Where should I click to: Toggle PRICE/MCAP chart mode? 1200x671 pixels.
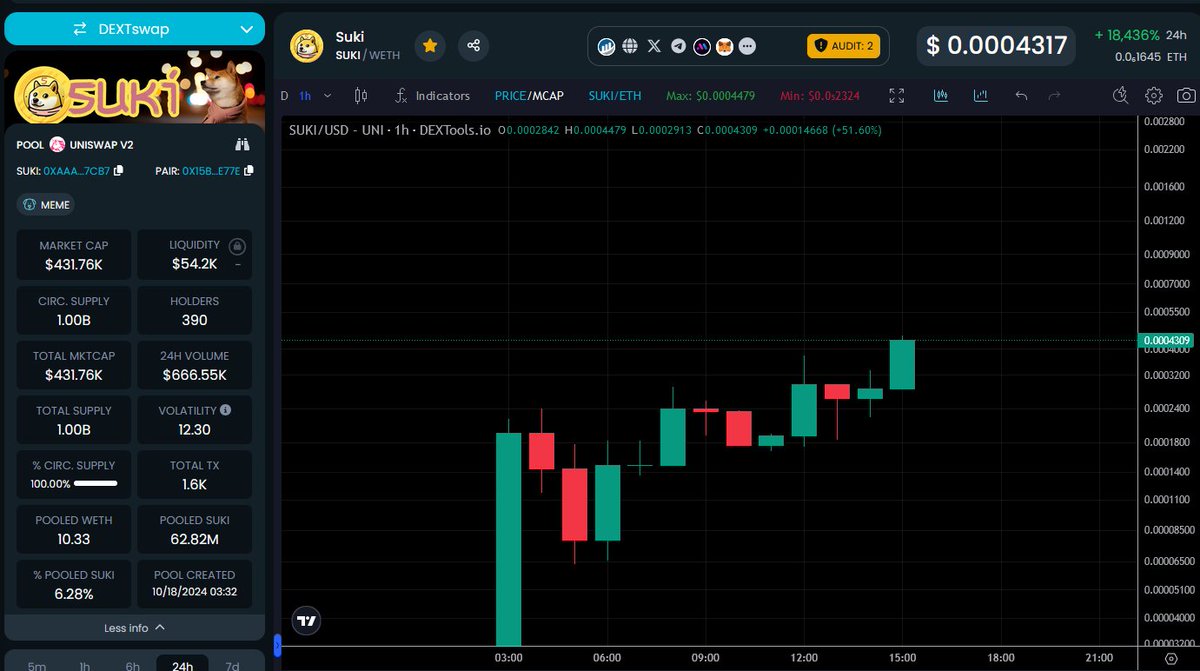(x=529, y=96)
